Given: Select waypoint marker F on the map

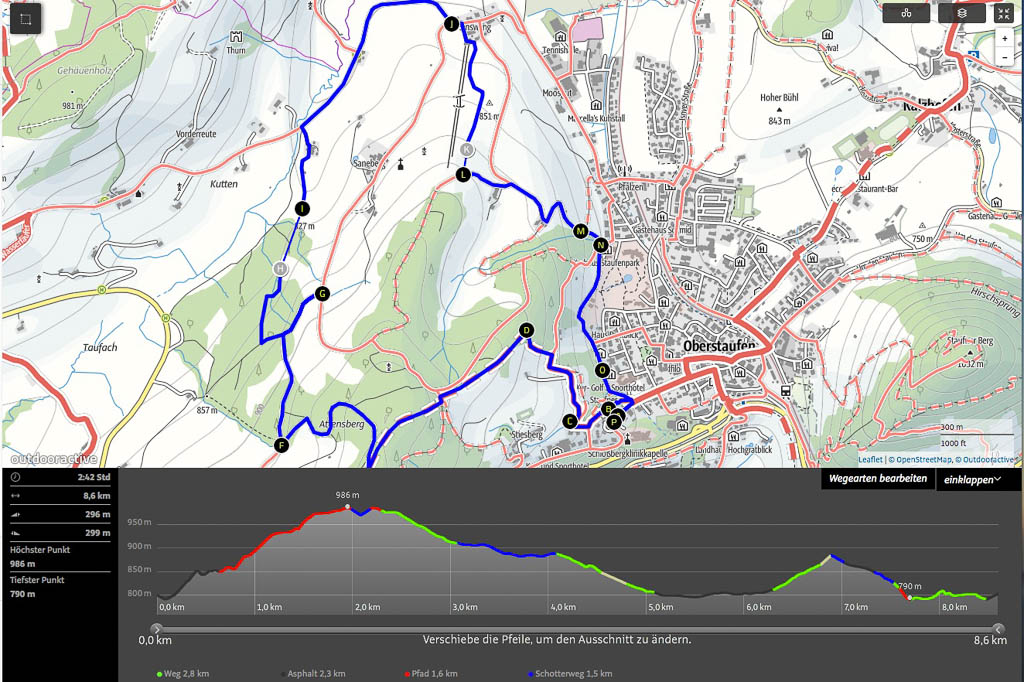Looking at the screenshot, I should tap(281, 445).
